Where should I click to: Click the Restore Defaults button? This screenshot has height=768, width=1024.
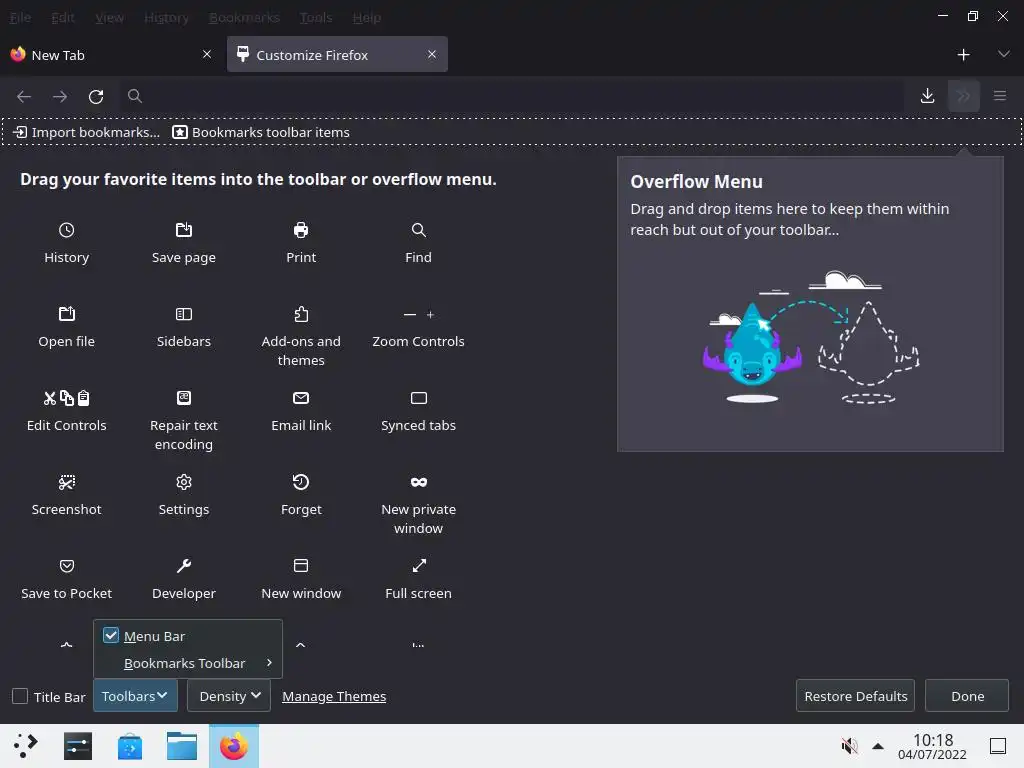coord(855,696)
